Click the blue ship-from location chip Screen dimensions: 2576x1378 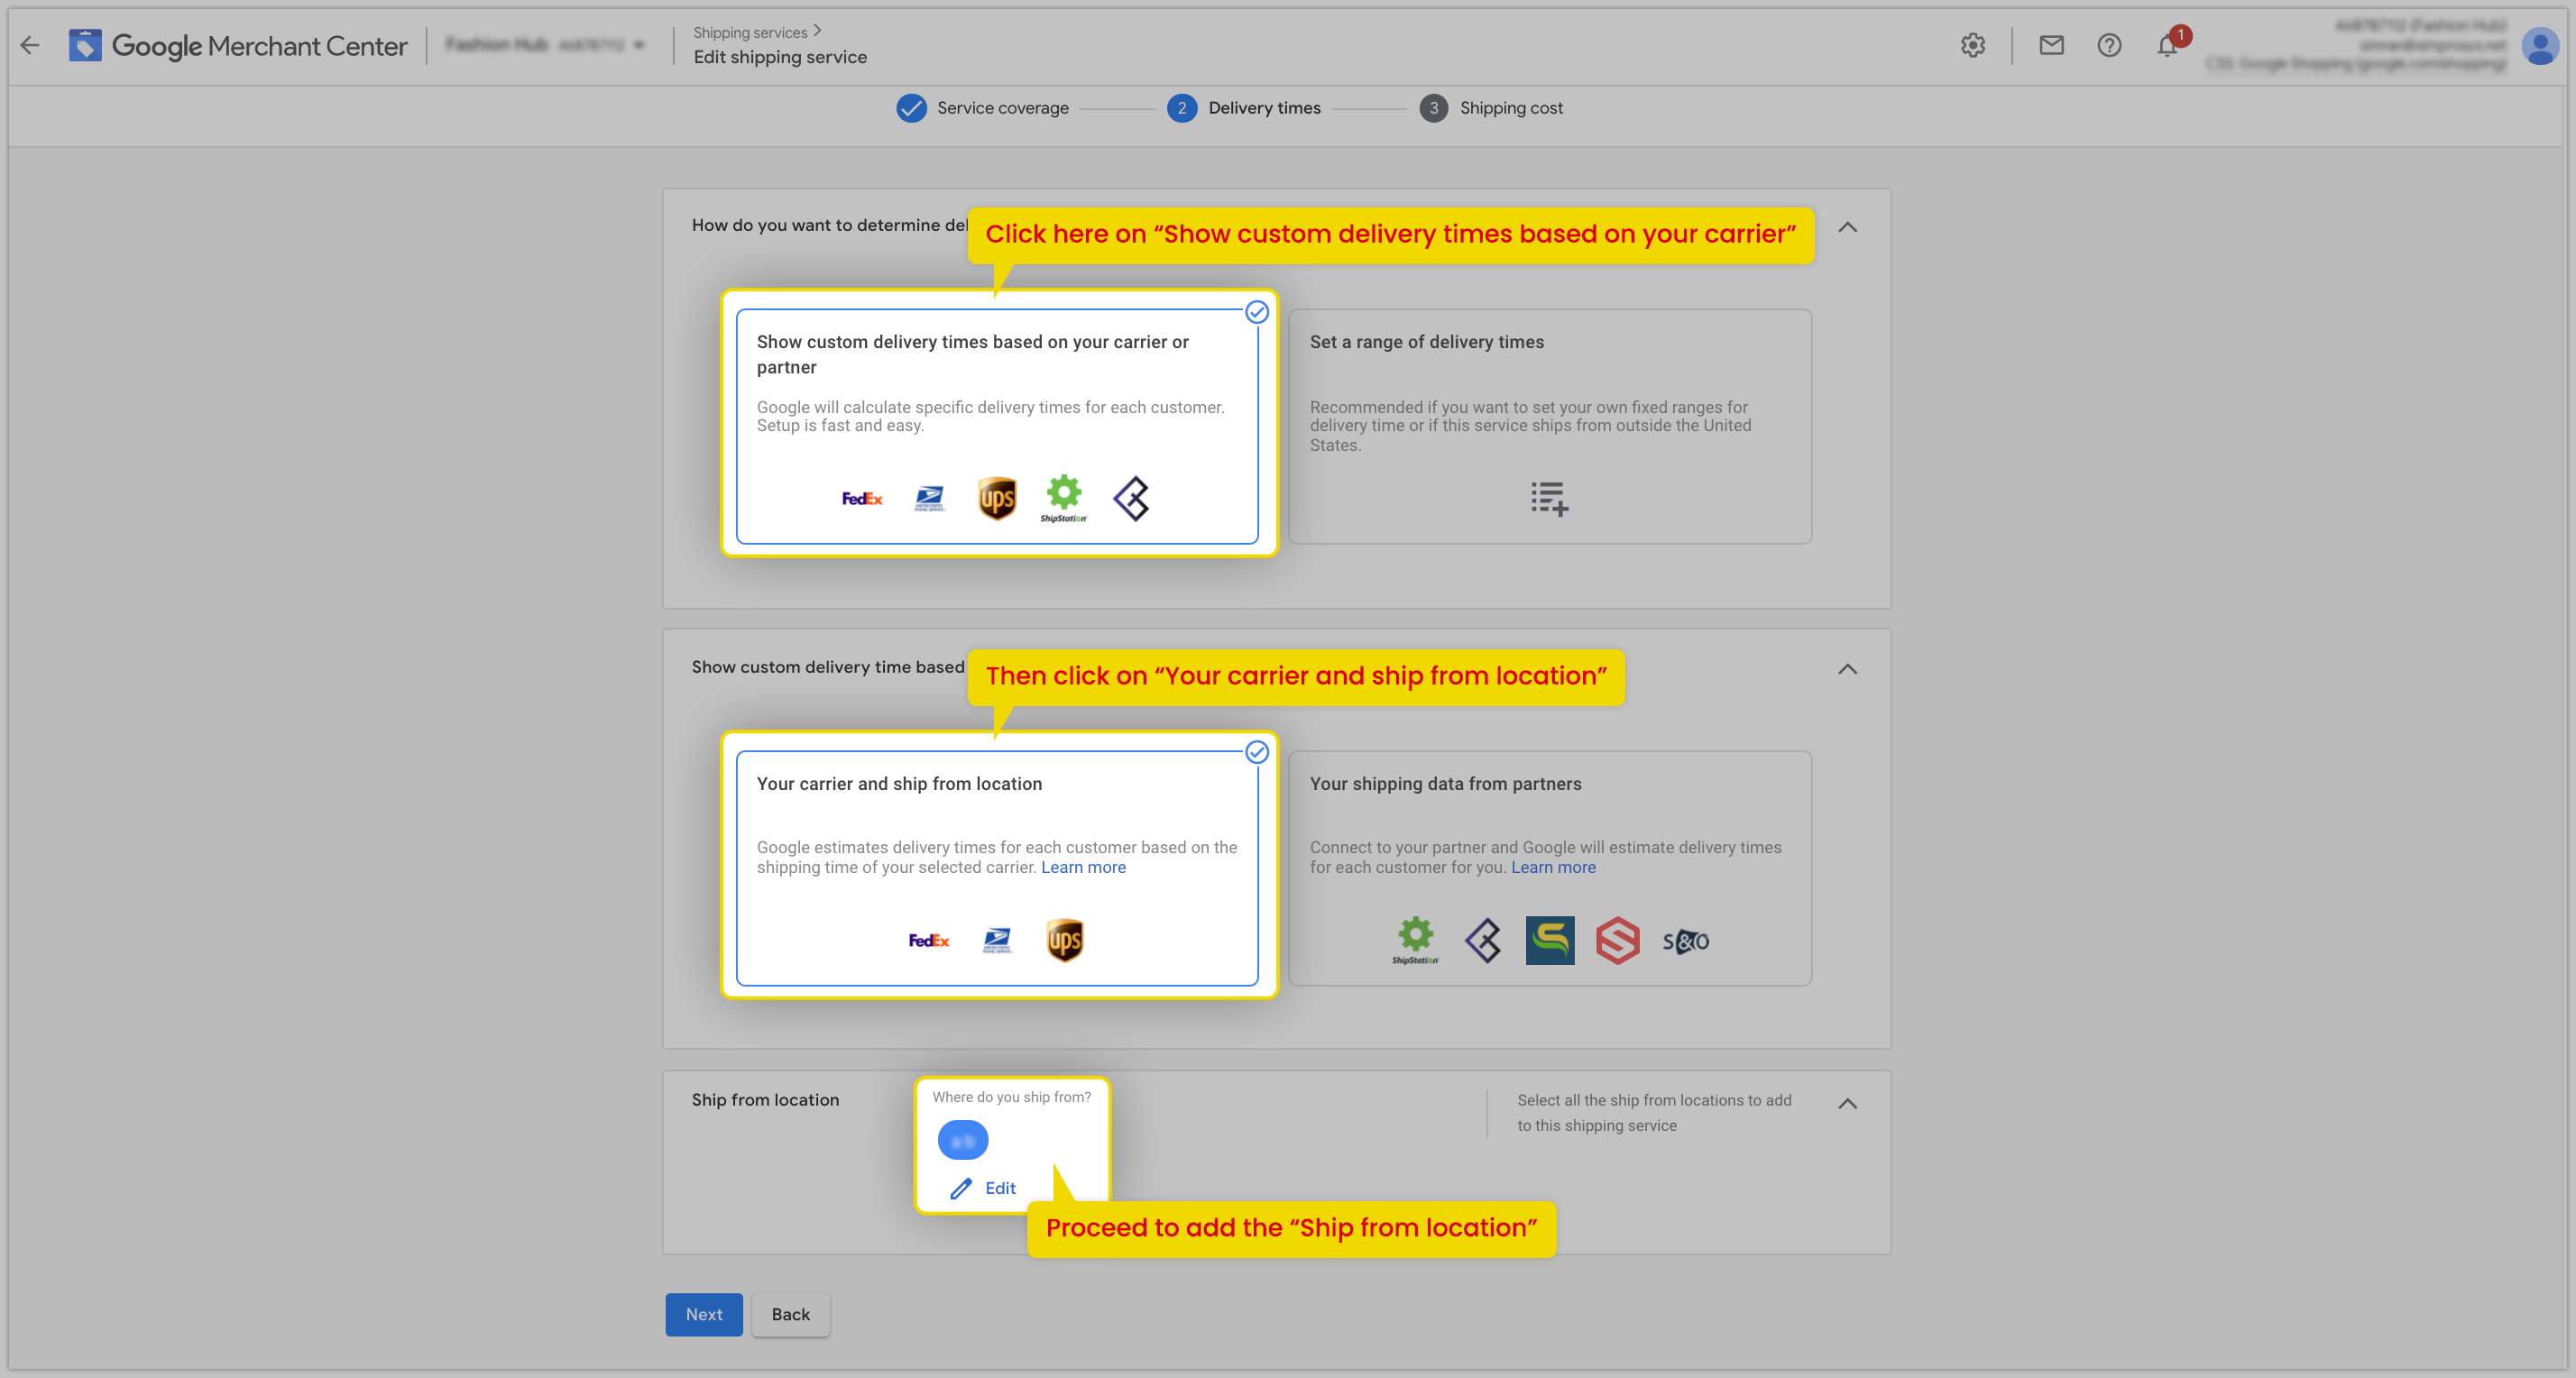(x=963, y=1140)
